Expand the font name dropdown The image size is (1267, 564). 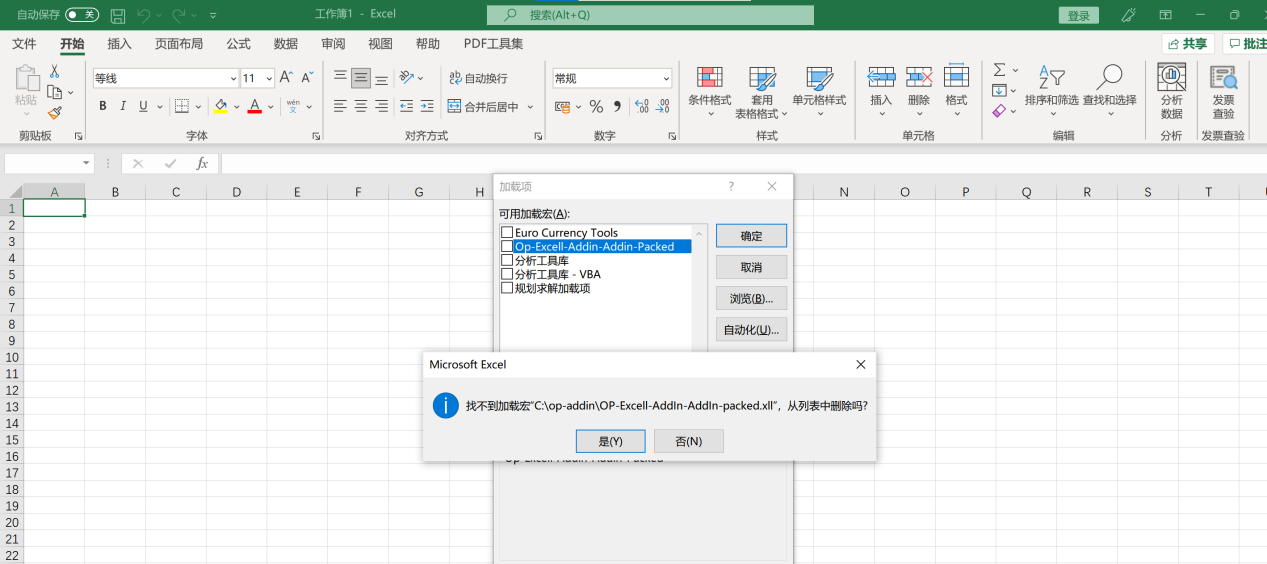[233, 78]
